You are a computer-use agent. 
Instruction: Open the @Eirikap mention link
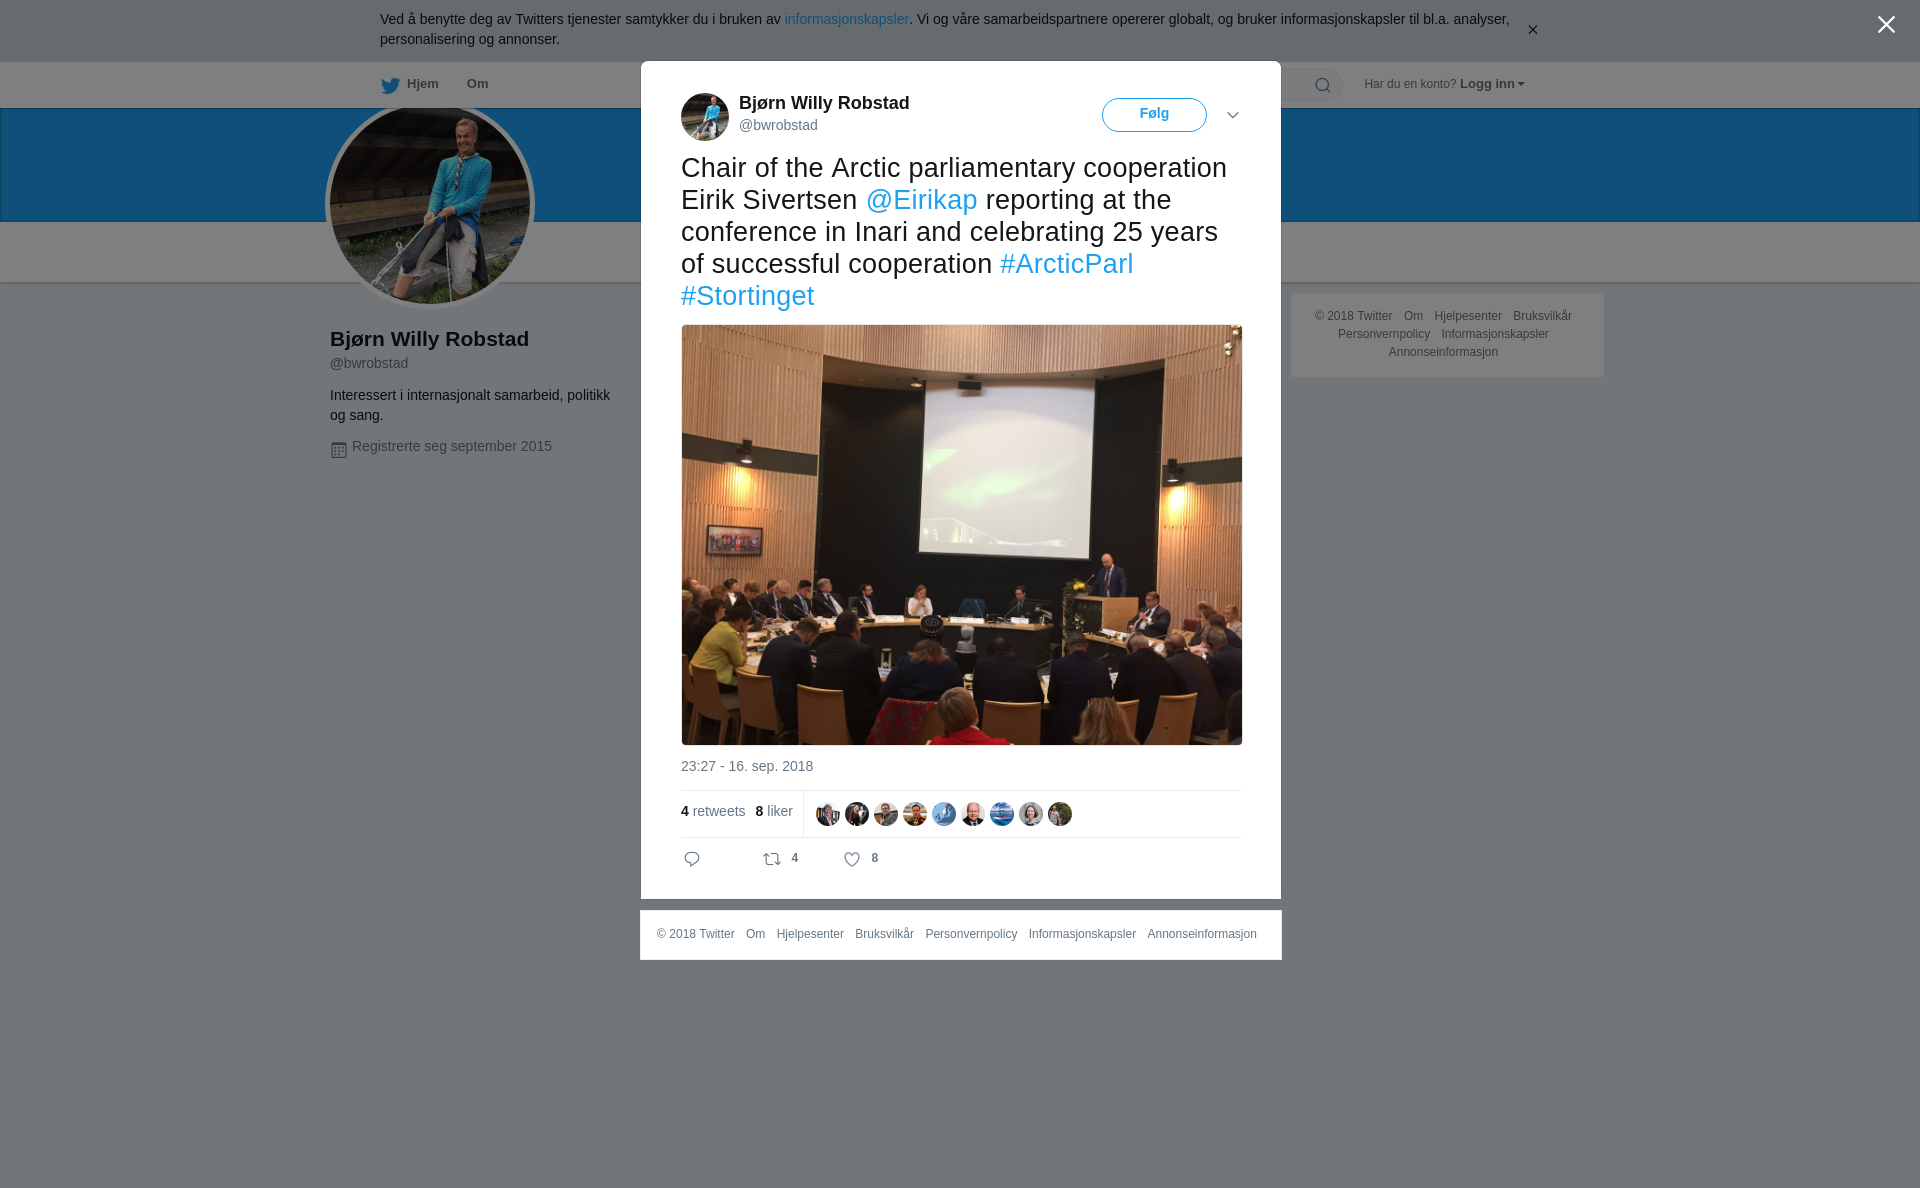[922, 200]
